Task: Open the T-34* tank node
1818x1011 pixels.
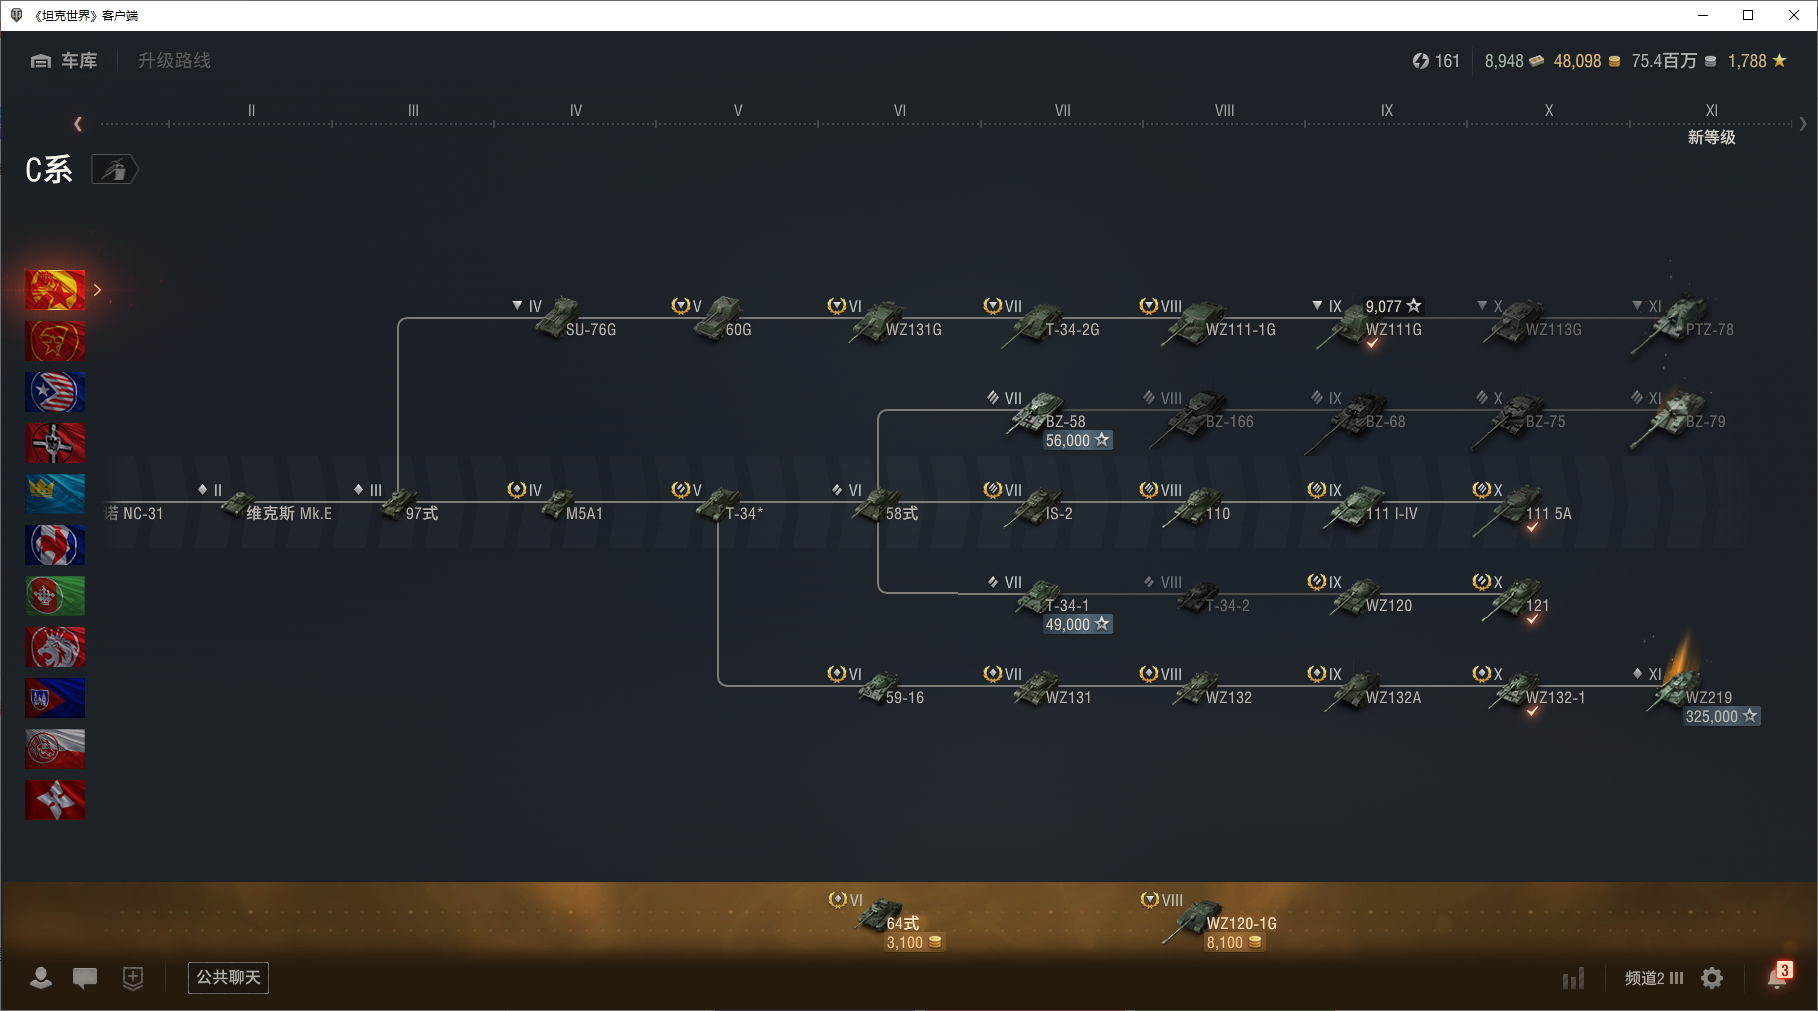Action: [718, 504]
